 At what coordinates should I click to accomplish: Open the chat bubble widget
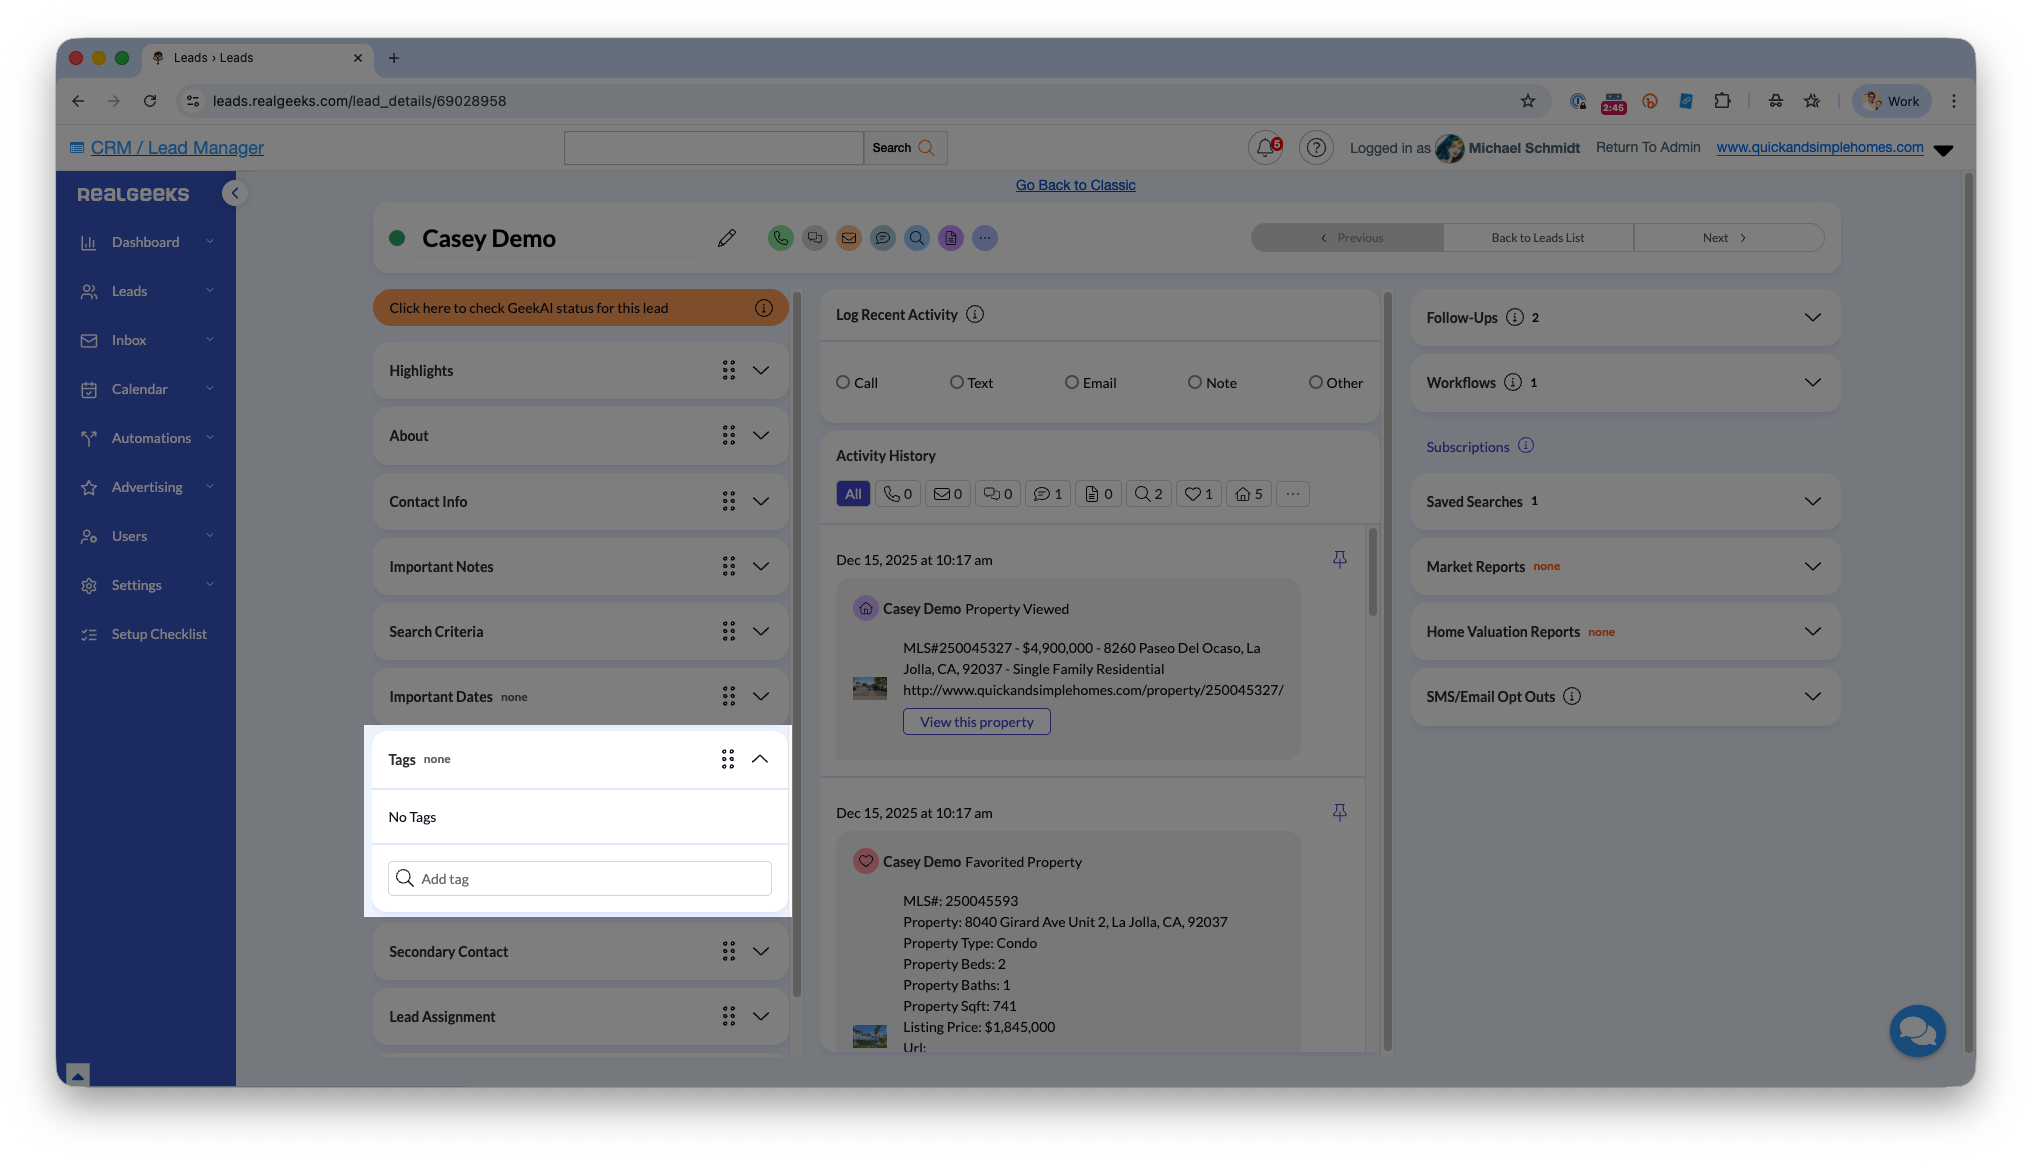pyautogui.click(x=1917, y=1030)
